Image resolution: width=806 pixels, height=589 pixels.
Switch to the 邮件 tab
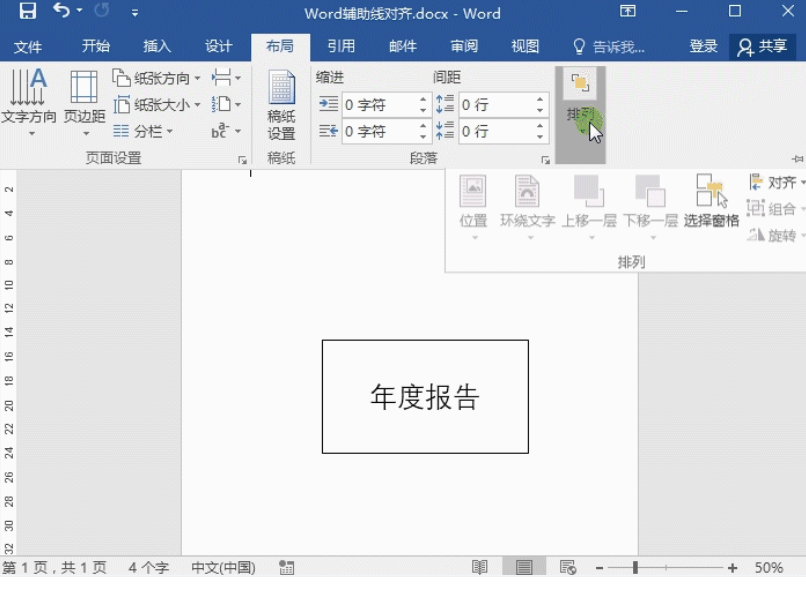pyautogui.click(x=402, y=46)
